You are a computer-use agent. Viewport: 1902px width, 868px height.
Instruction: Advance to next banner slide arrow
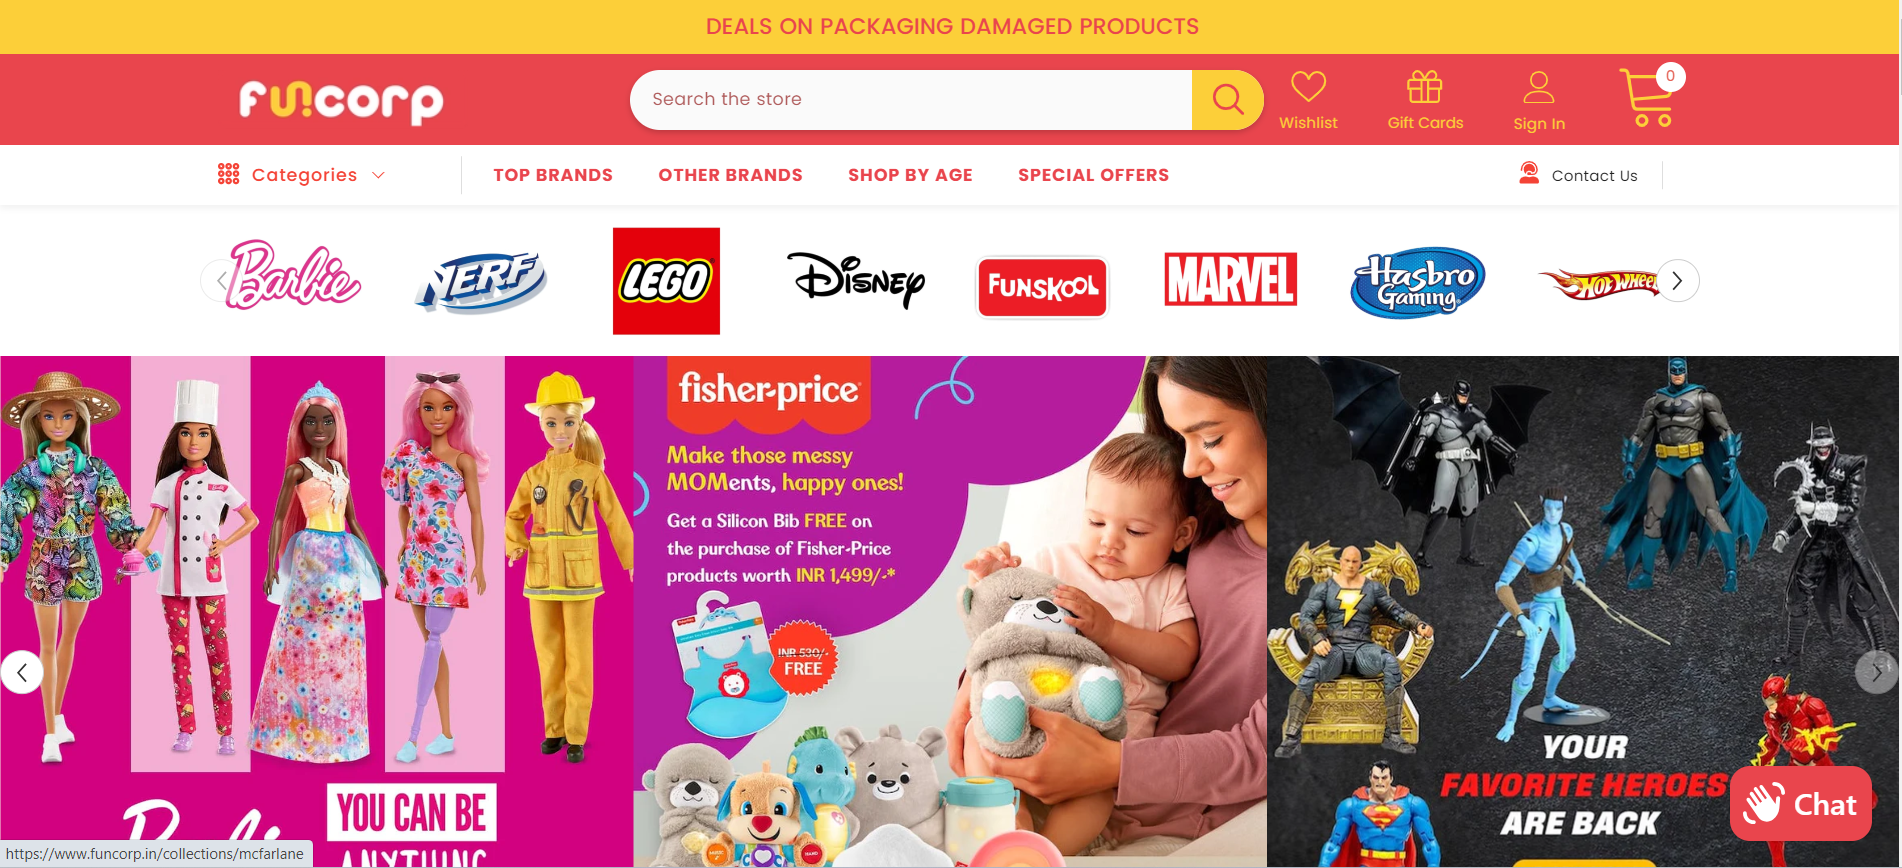point(1876,672)
